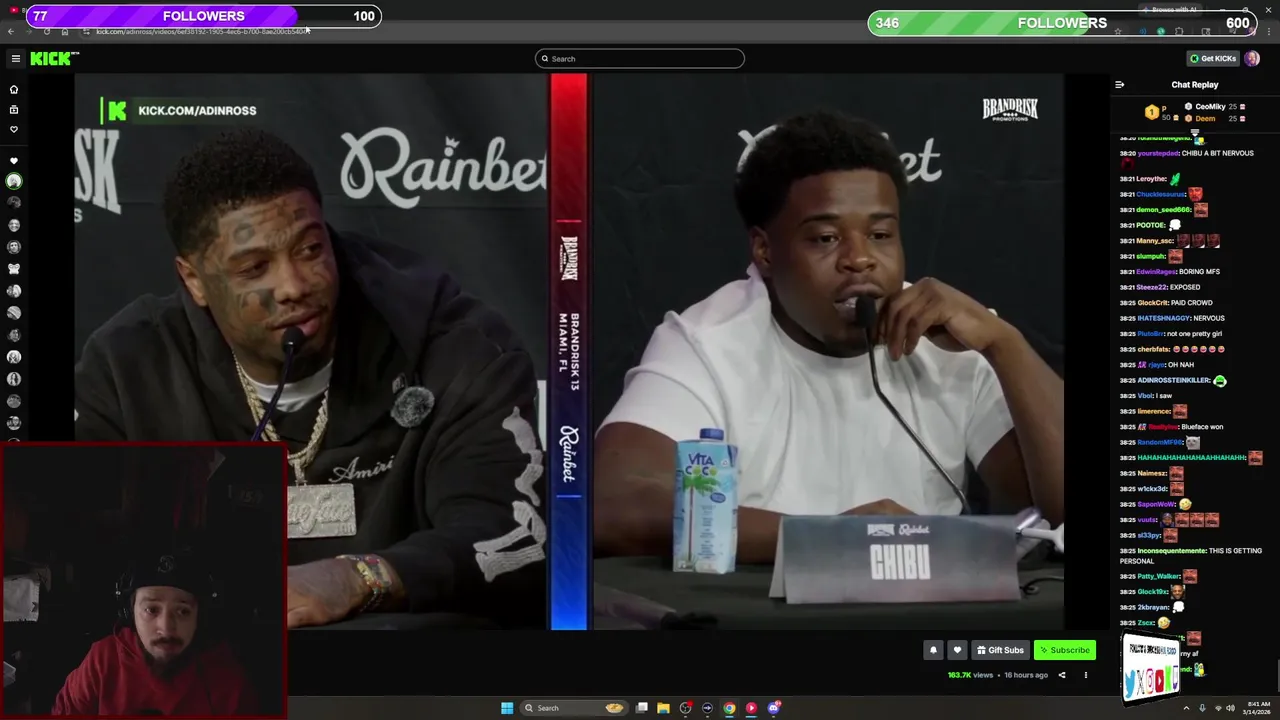Click chat message 'THIS IS GETTING PERSONAL'
The width and height of the screenshot is (1280, 720).
coord(1191,555)
